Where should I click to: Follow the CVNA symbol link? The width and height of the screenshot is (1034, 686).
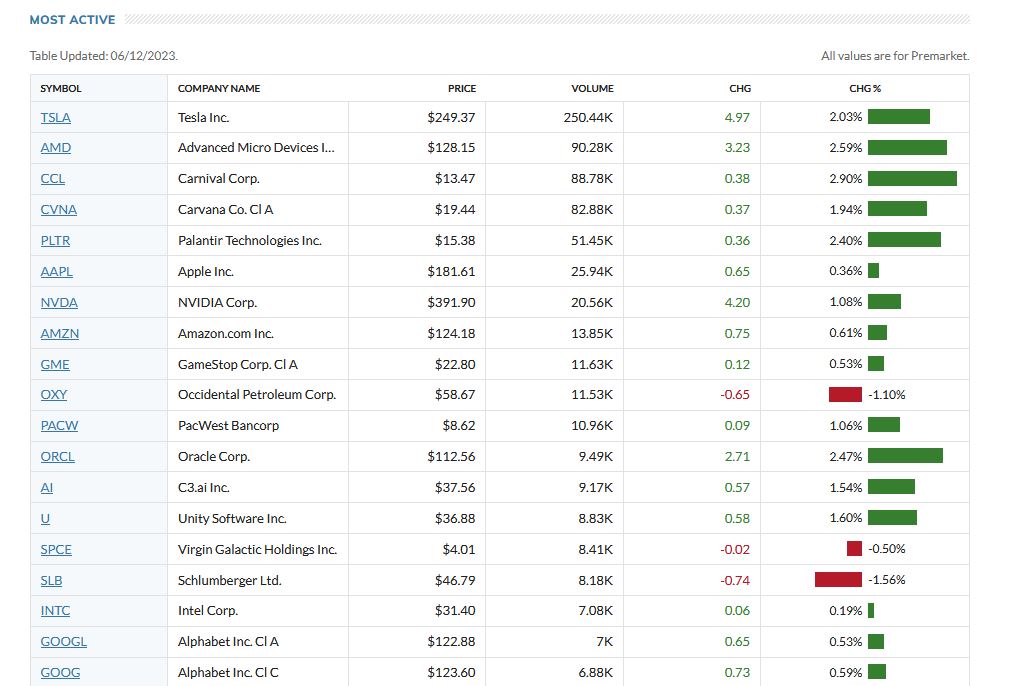point(58,210)
